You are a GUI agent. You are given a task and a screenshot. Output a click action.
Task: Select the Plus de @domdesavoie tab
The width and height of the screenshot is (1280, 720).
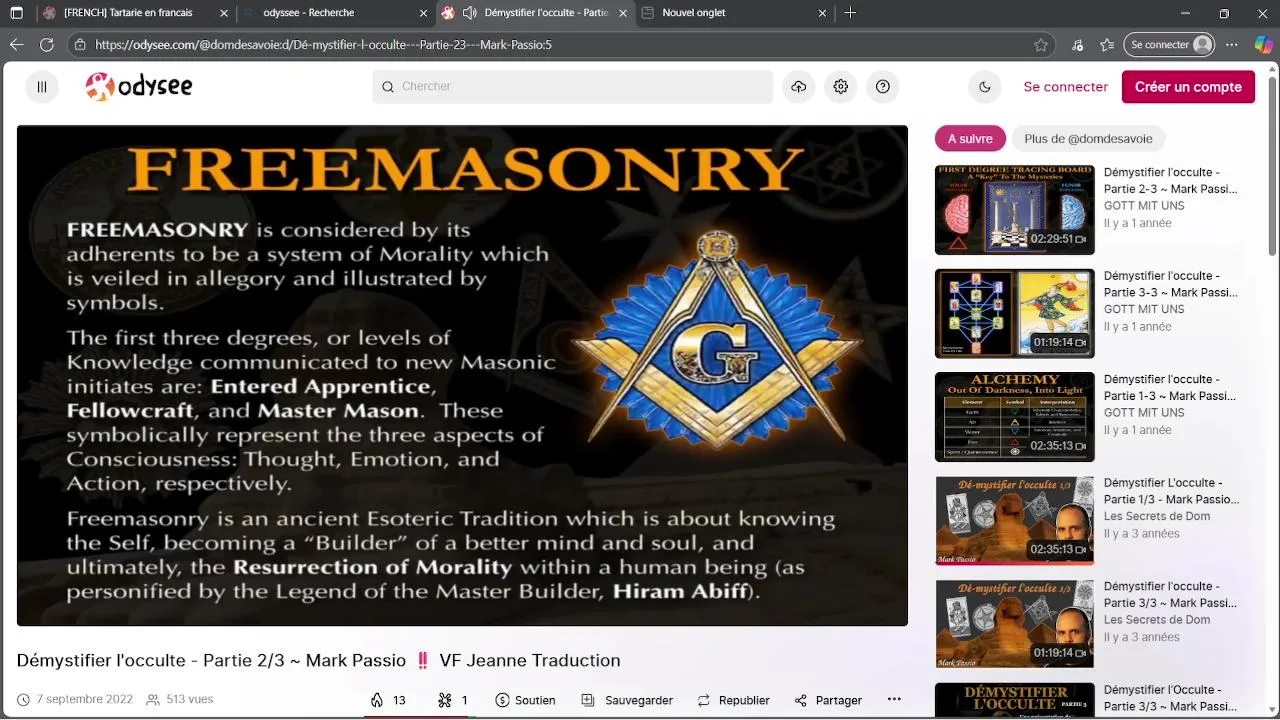pos(1088,139)
